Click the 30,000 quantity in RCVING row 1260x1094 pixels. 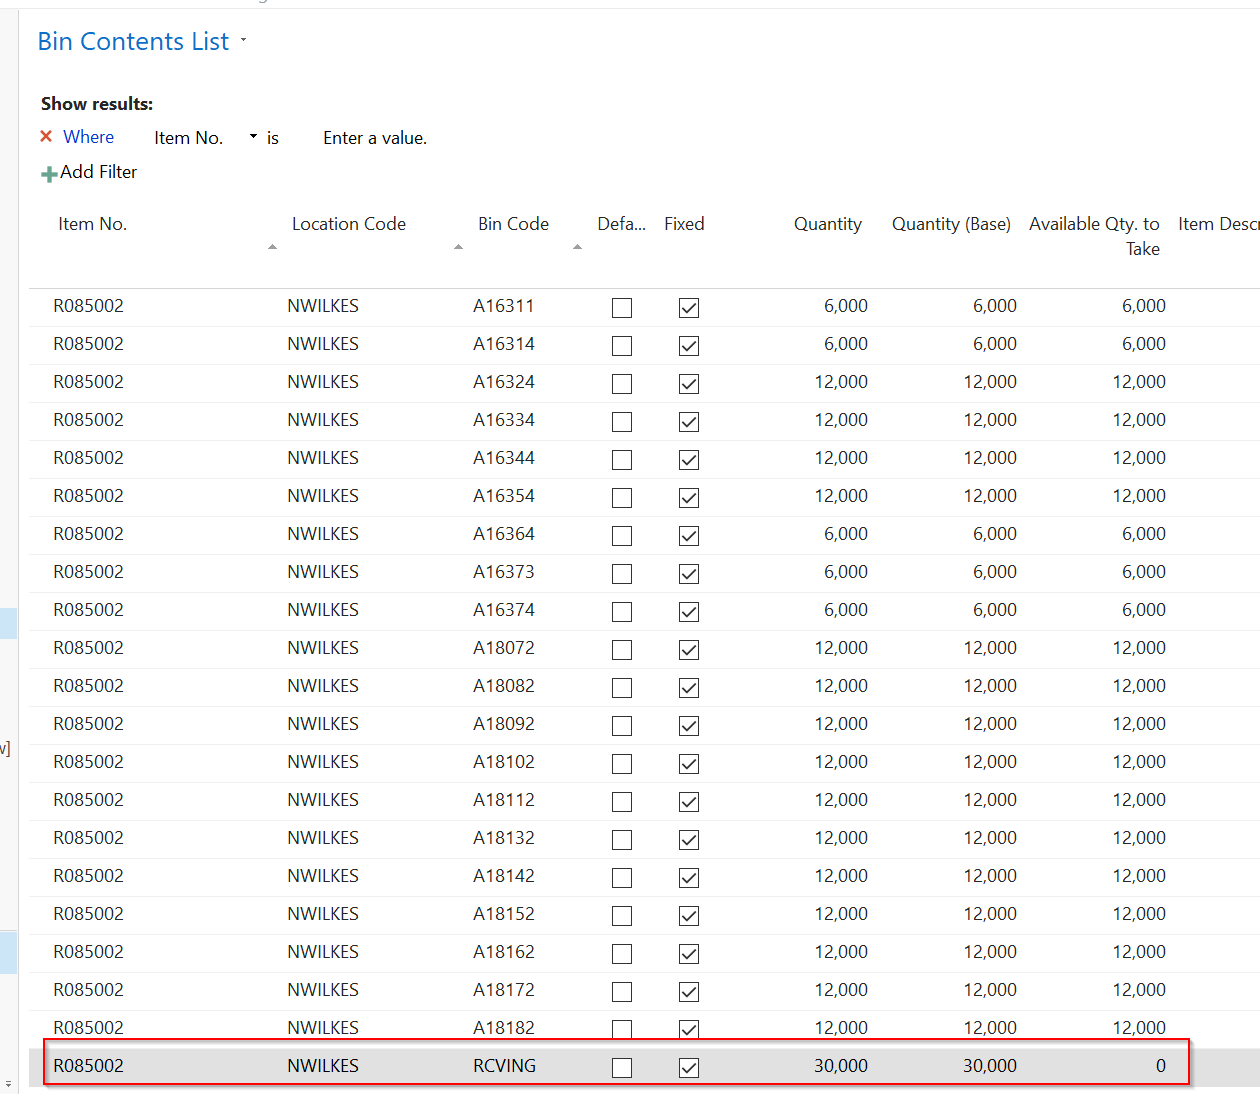[x=840, y=1066]
